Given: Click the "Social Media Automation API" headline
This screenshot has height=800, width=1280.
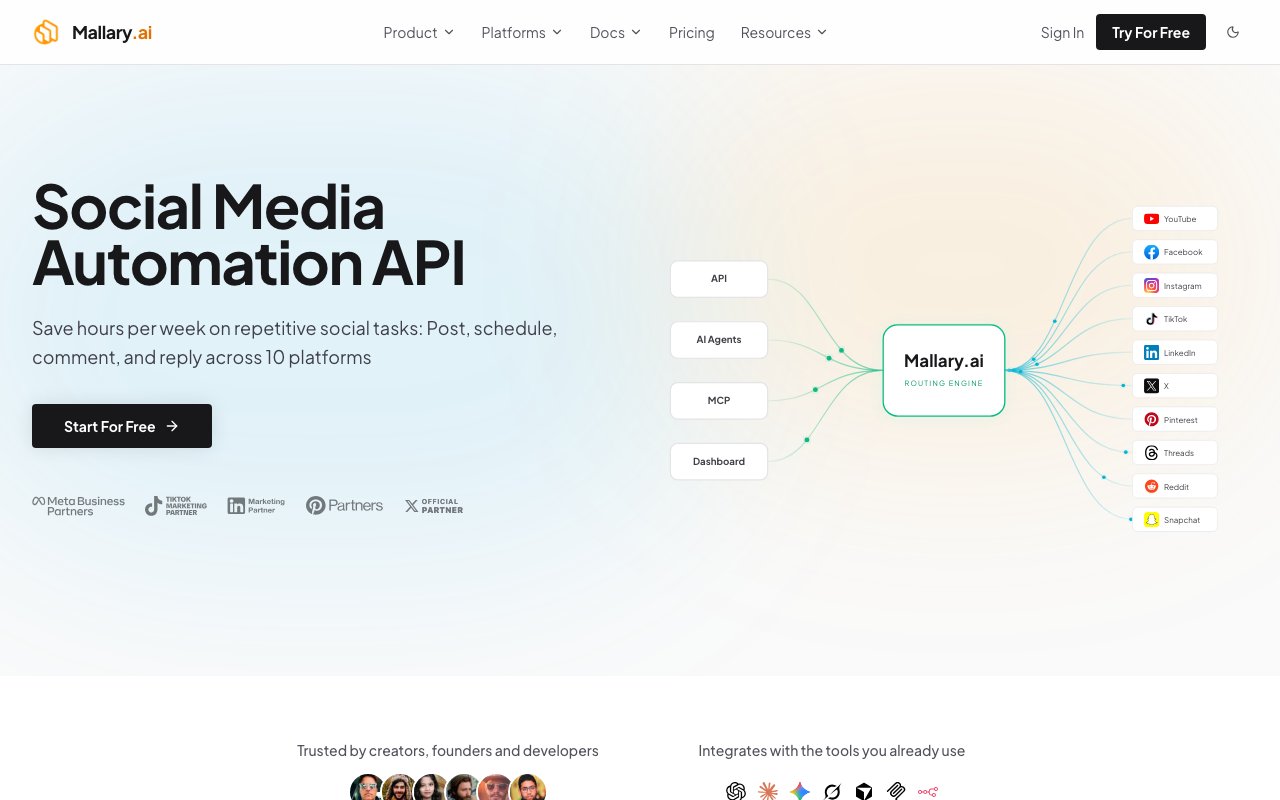Looking at the screenshot, I should click(x=249, y=235).
